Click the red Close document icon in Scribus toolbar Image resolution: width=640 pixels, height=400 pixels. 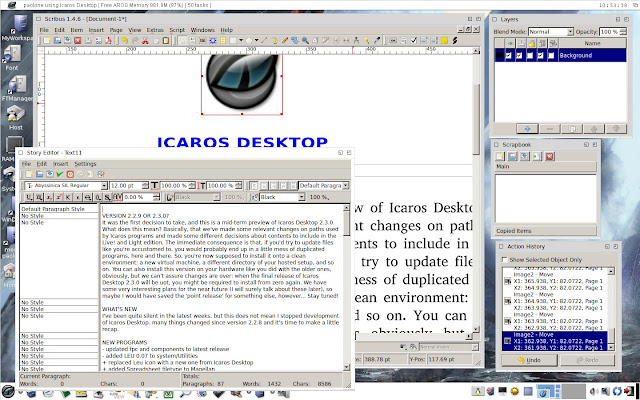coord(78,40)
